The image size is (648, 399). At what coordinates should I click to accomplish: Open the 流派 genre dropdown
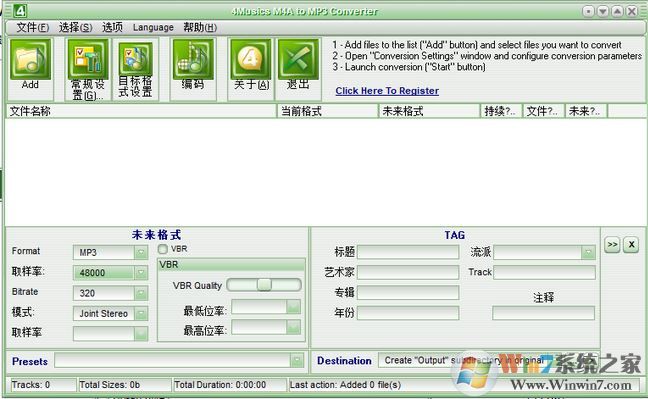pyautogui.click(x=588, y=252)
